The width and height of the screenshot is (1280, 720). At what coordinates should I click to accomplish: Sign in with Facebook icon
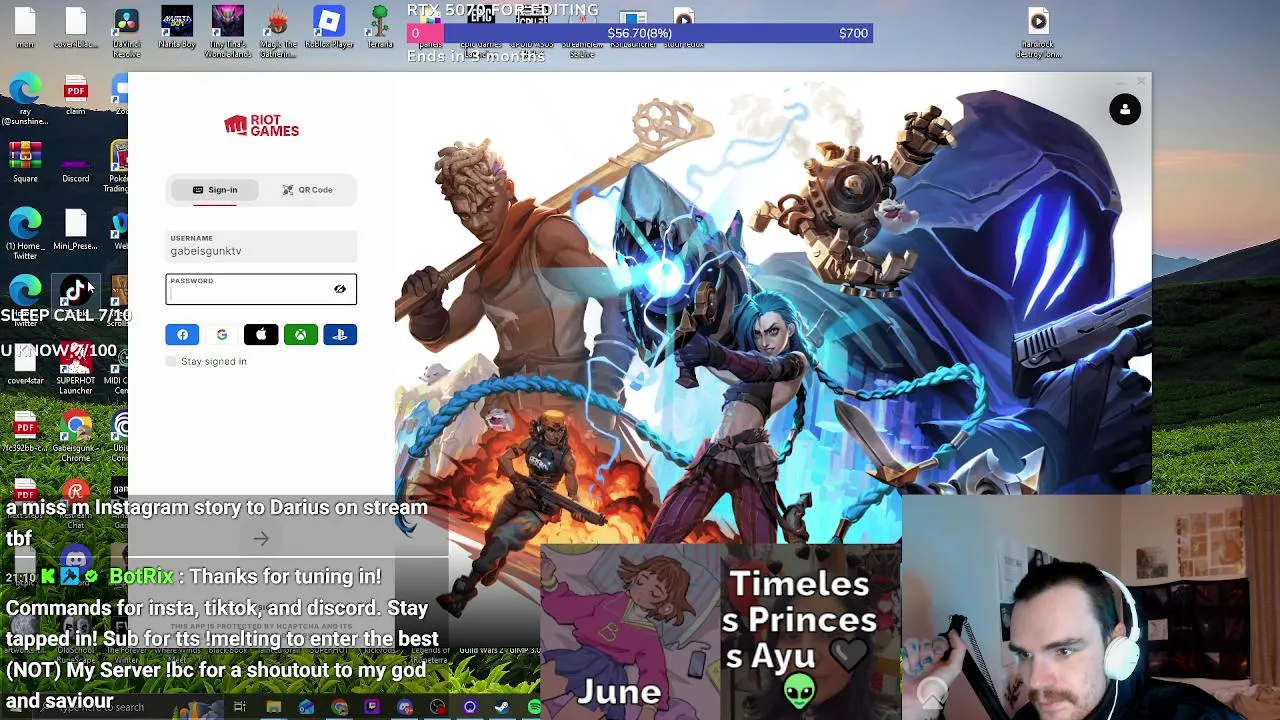click(x=182, y=335)
